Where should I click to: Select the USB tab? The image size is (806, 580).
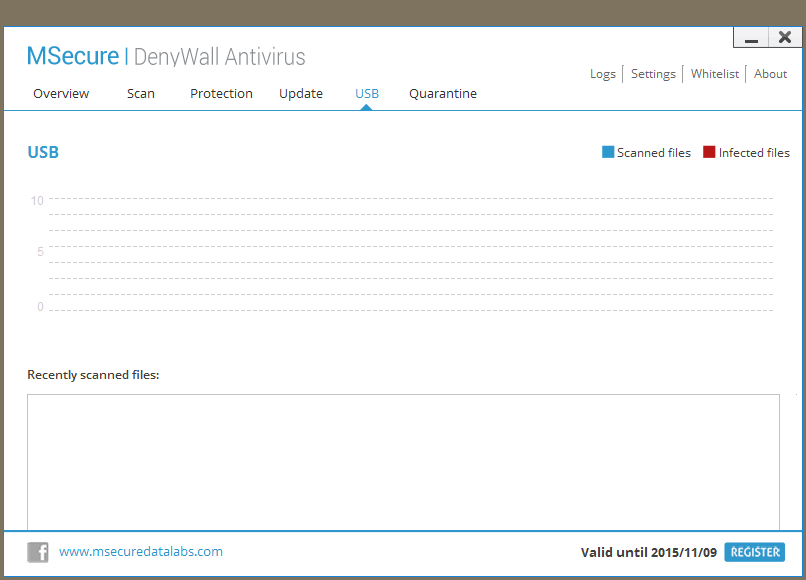[367, 94]
